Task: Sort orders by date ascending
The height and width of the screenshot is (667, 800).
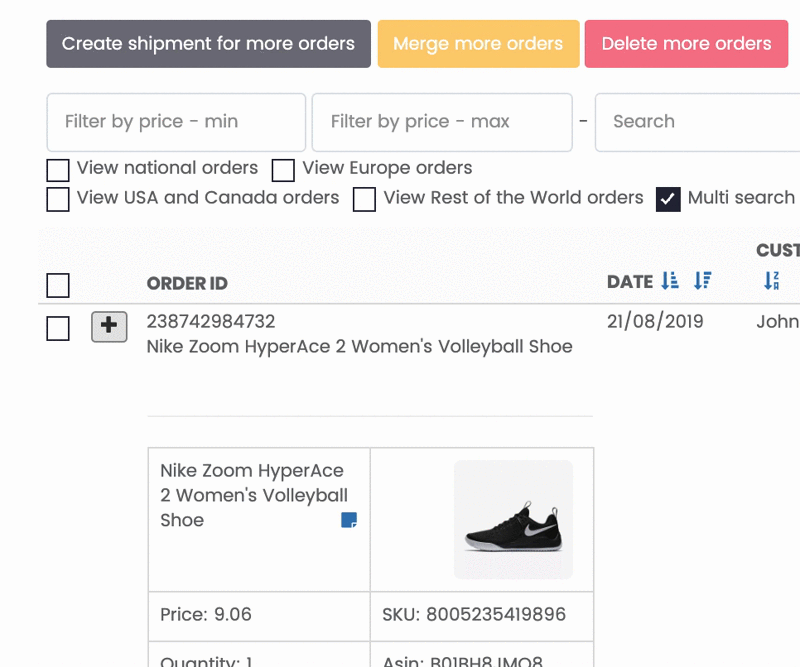Action: (x=669, y=281)
